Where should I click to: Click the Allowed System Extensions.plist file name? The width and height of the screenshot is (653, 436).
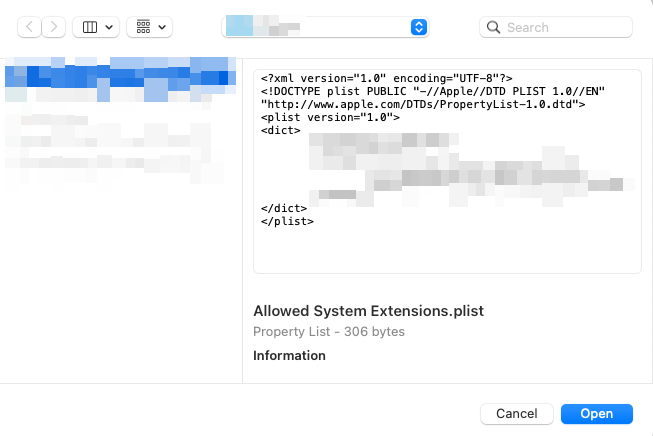(368, 311)
